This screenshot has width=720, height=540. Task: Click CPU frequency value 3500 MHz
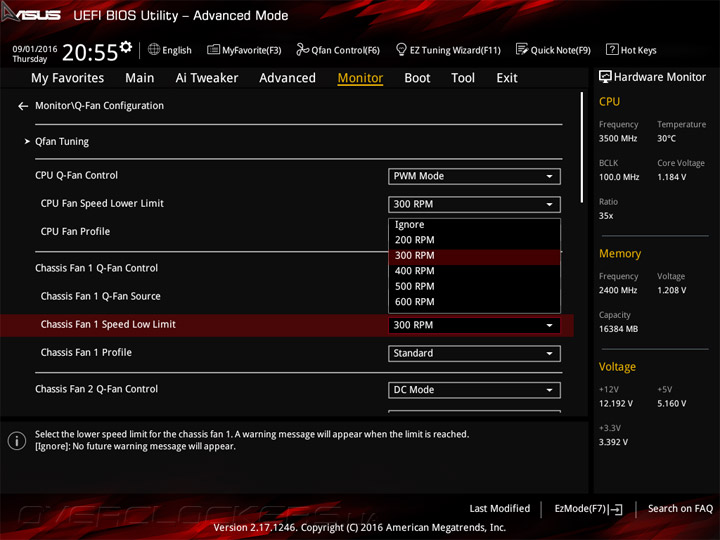(x=618, y=139)
